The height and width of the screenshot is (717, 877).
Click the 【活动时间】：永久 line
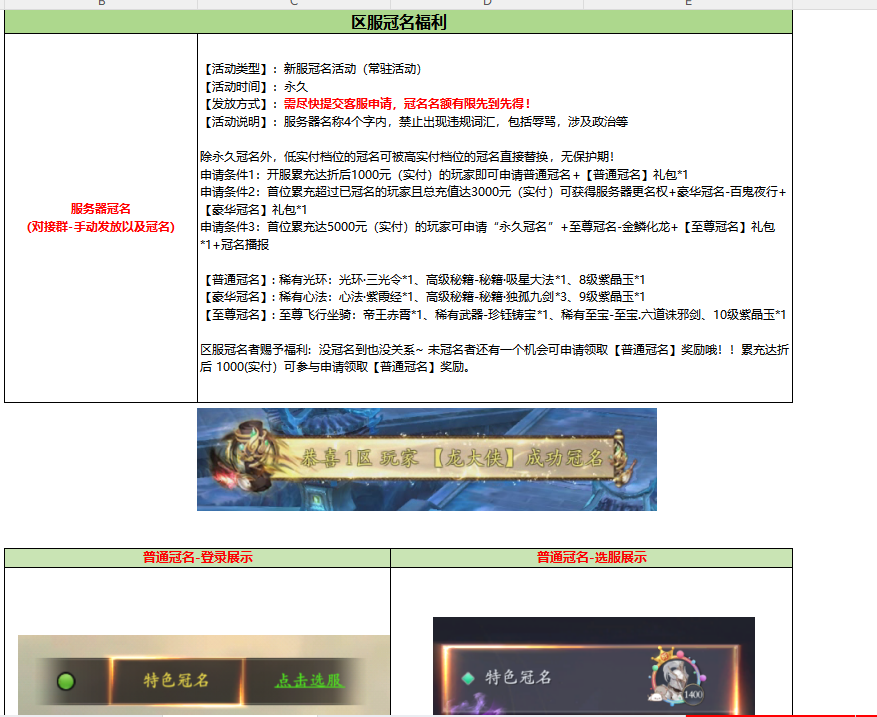[254, 87]
